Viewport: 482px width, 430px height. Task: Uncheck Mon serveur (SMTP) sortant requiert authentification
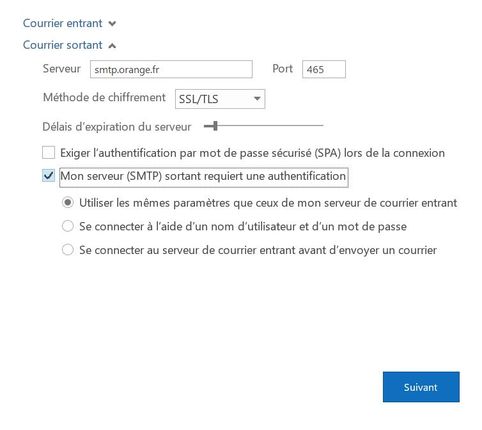pos(49,176)
